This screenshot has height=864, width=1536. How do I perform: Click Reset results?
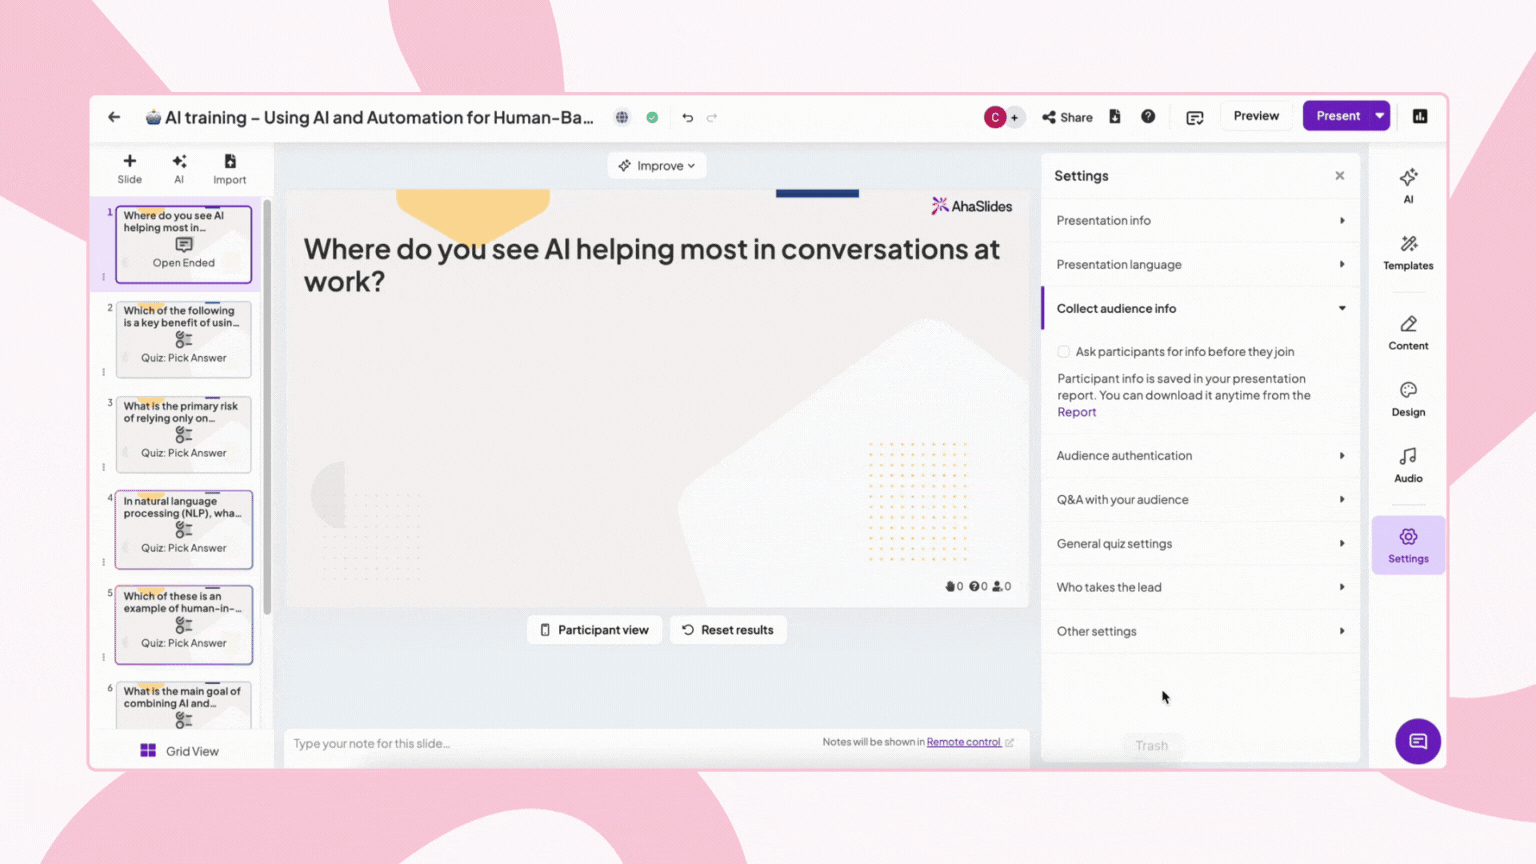pyautogui.click(x=728, y=630)
